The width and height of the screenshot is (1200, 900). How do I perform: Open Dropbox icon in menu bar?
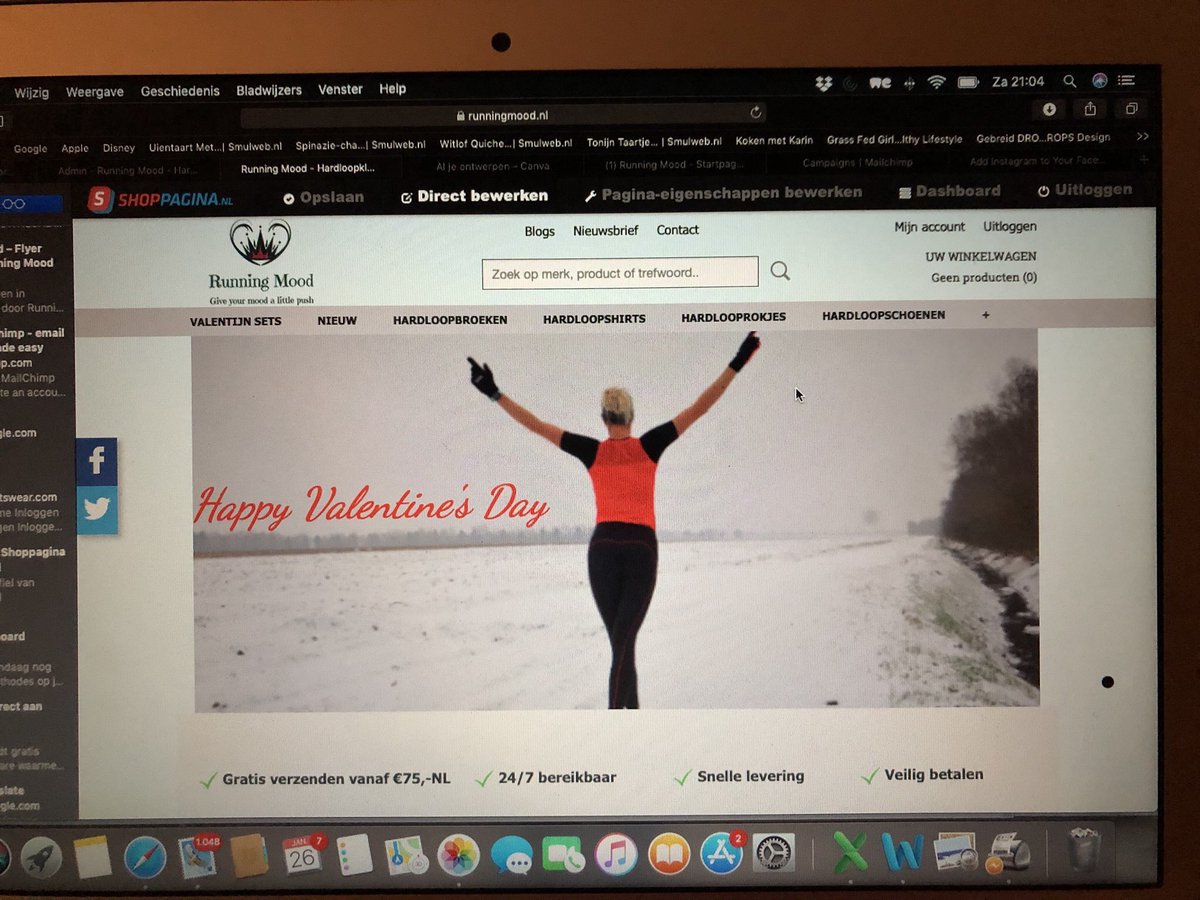tap(824, 83)
